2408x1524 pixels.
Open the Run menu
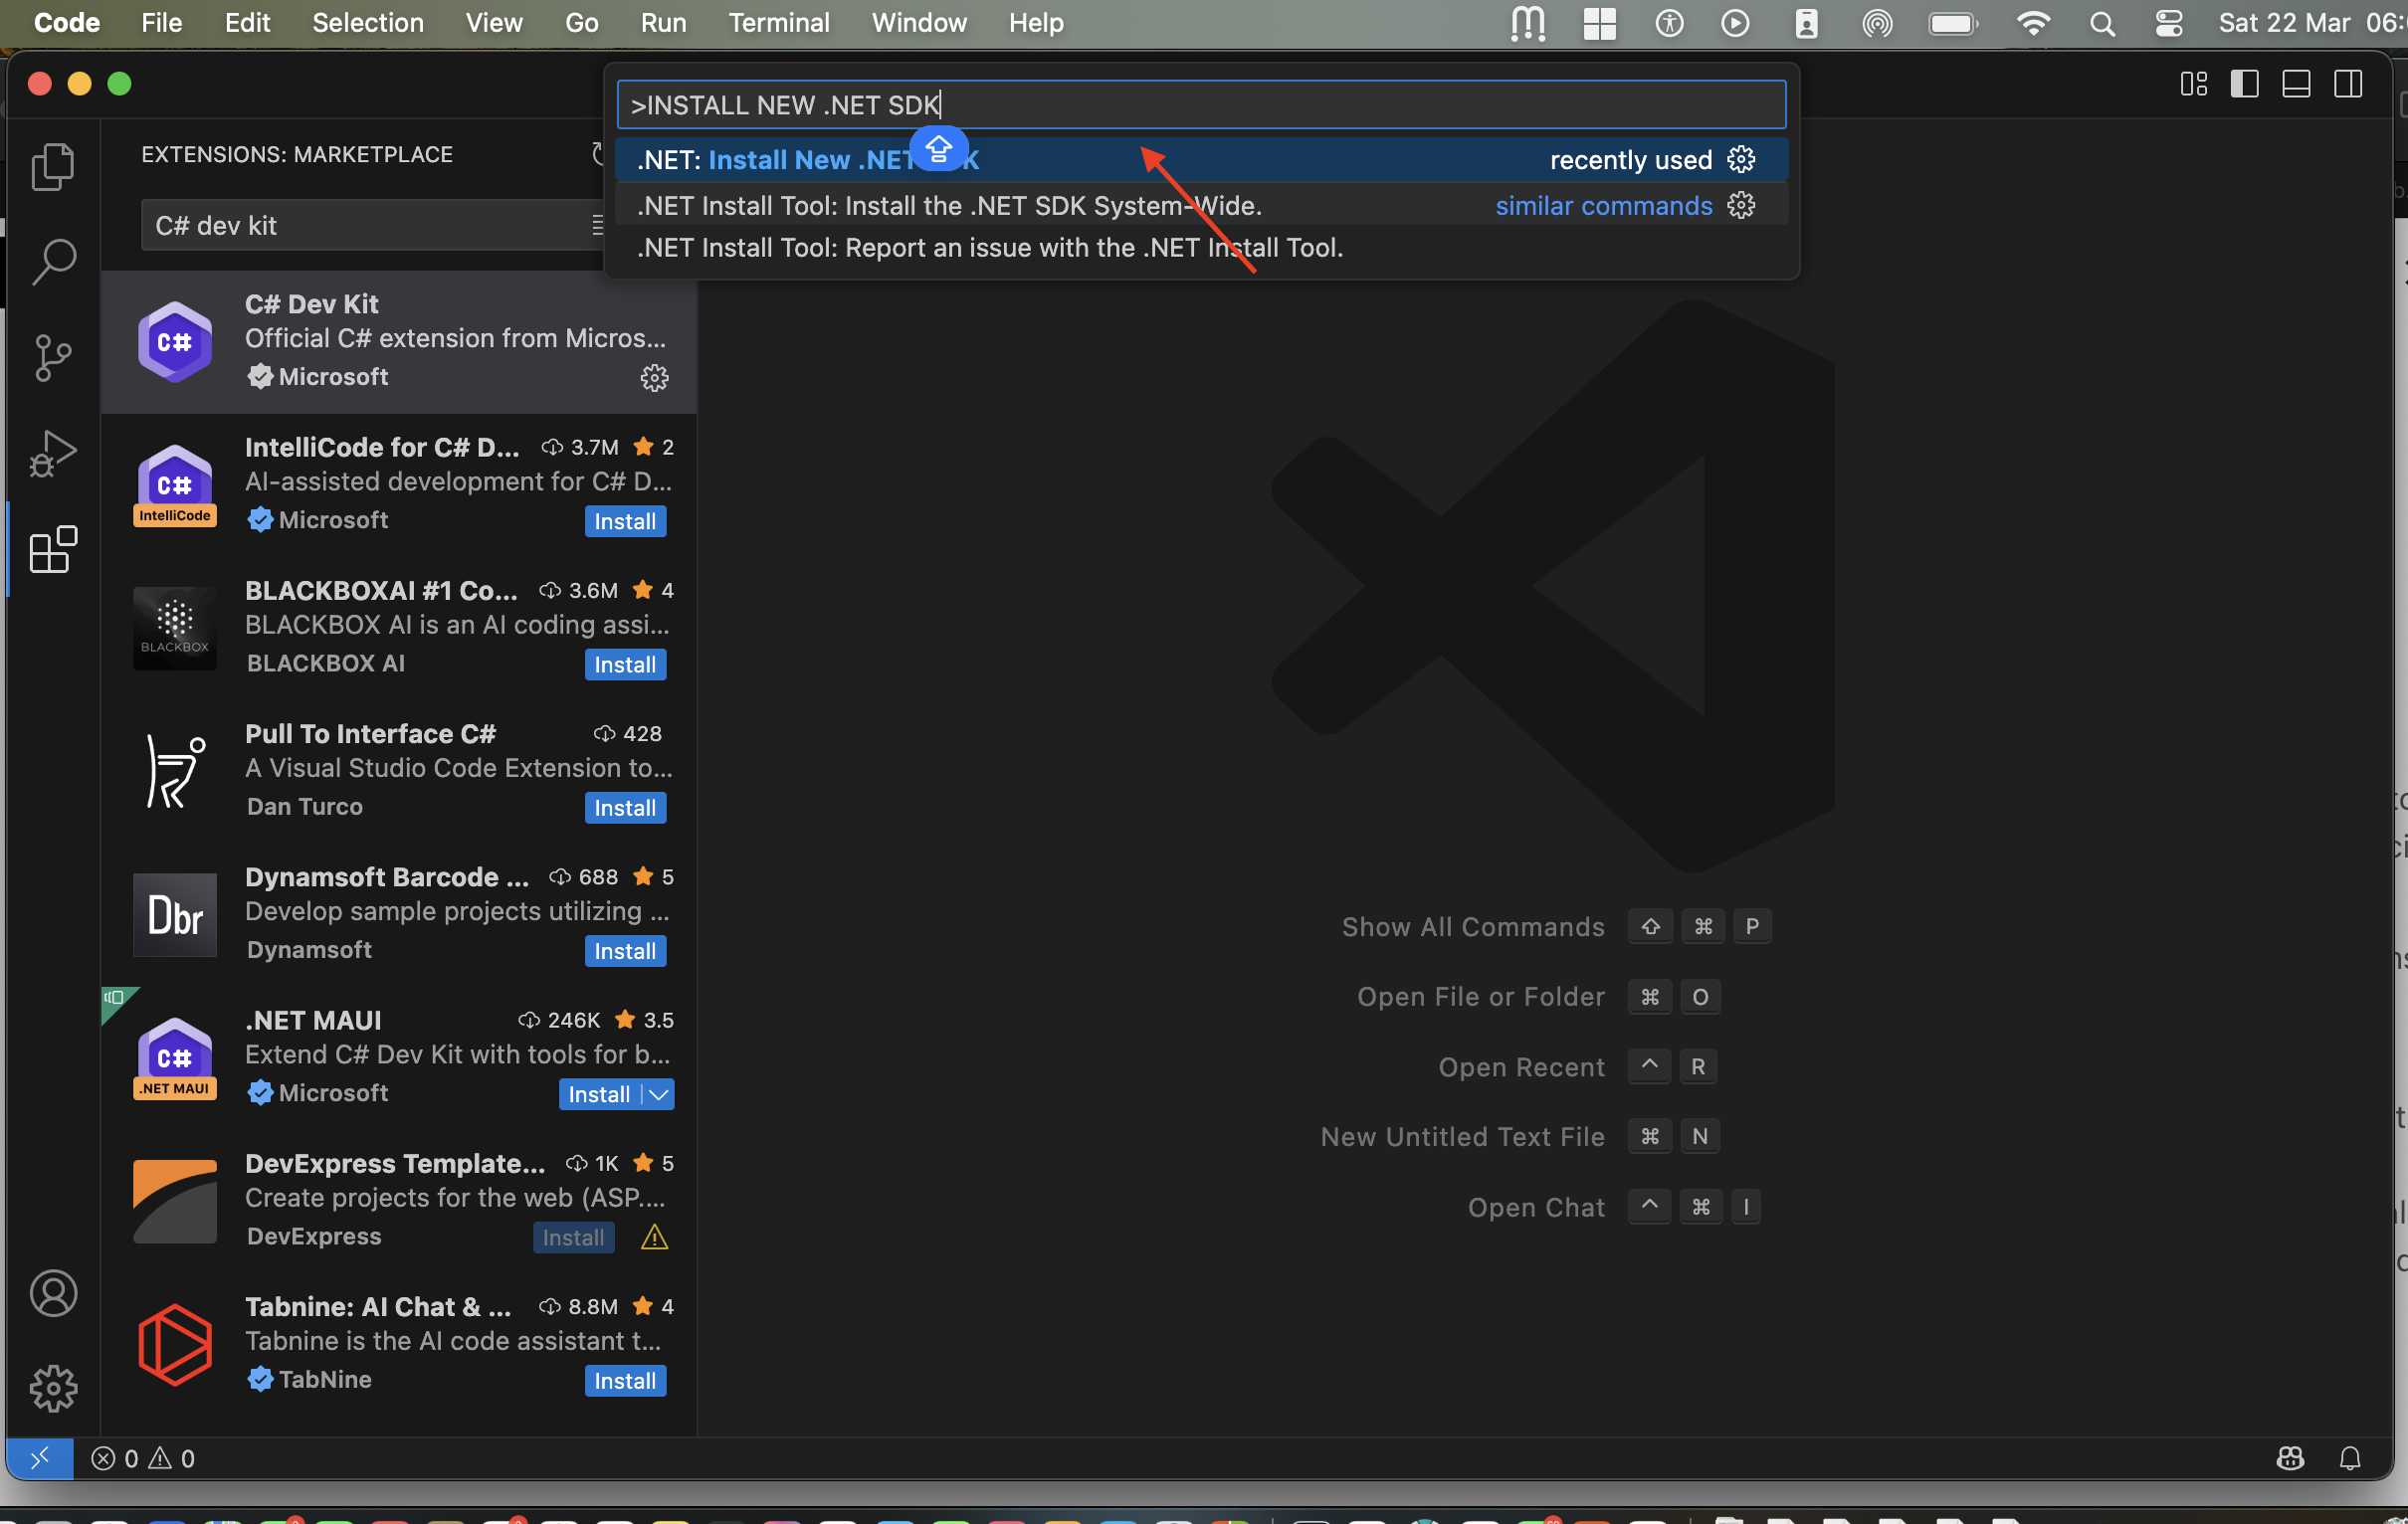pos(663,23)
